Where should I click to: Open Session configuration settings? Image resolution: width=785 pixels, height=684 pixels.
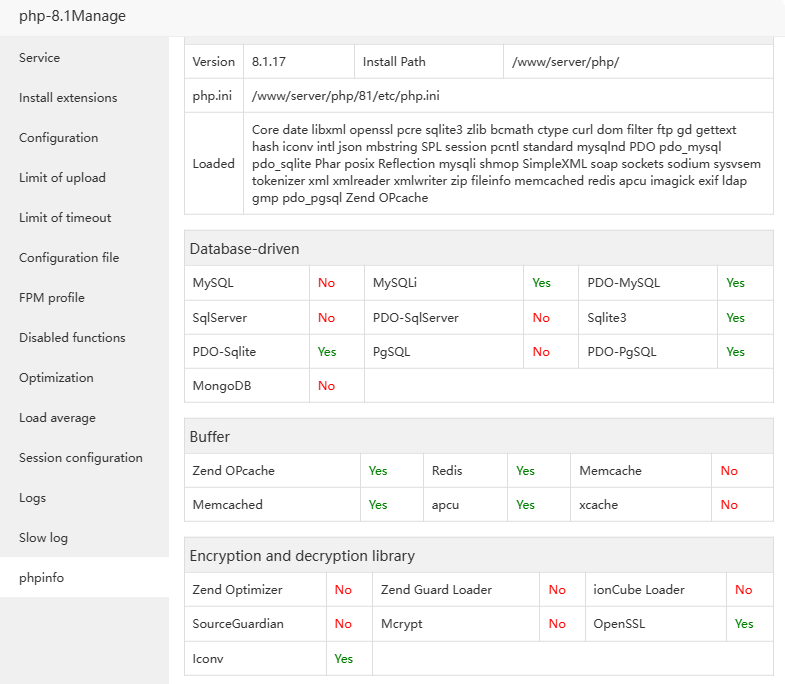81,458
